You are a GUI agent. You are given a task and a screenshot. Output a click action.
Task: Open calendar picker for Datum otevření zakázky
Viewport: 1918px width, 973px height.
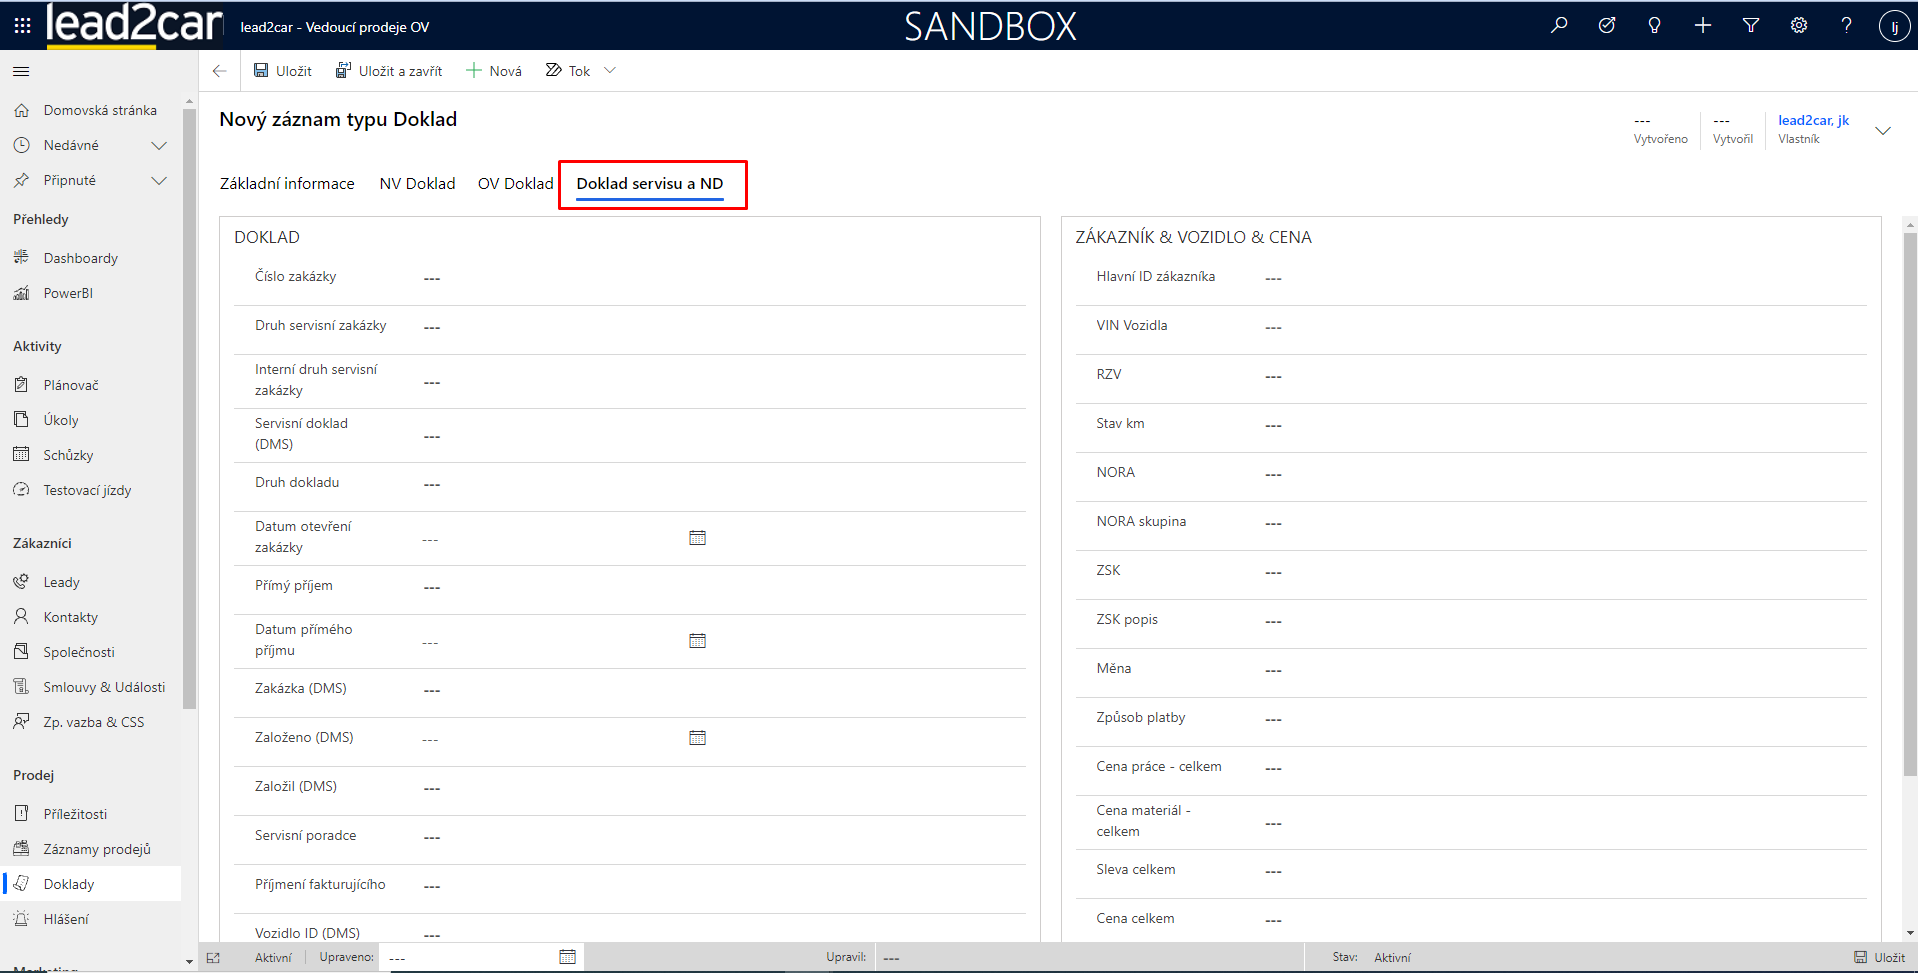698,538
